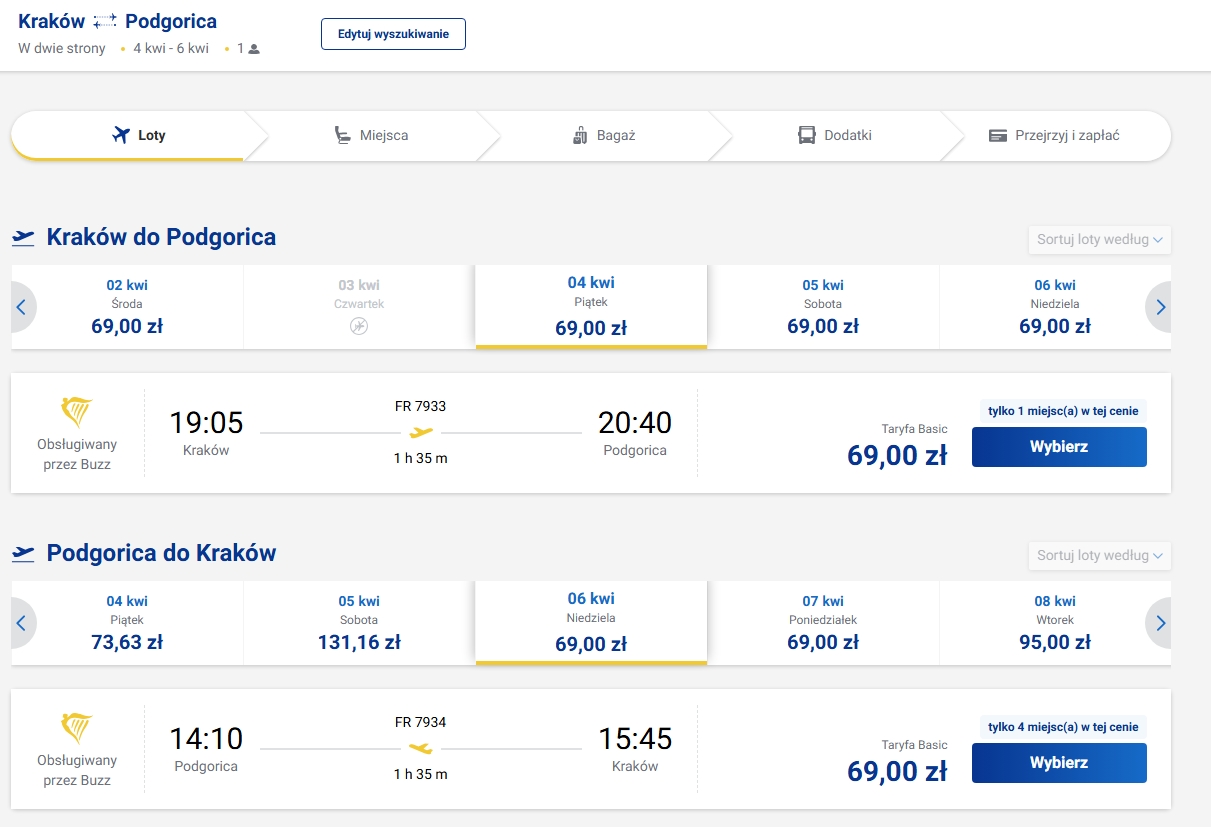Select outbound date 02 kwi Środa

(x=127, y=306)
